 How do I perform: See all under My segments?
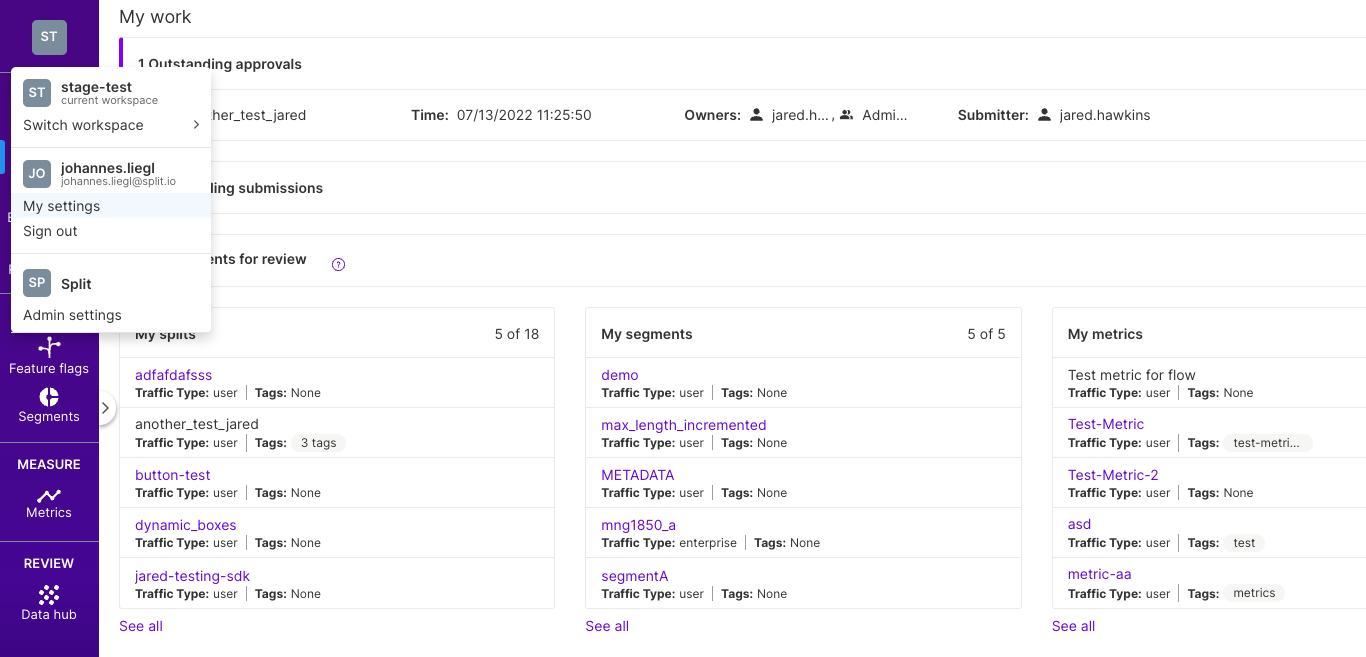pyautogui.click(x=607, y=626)
